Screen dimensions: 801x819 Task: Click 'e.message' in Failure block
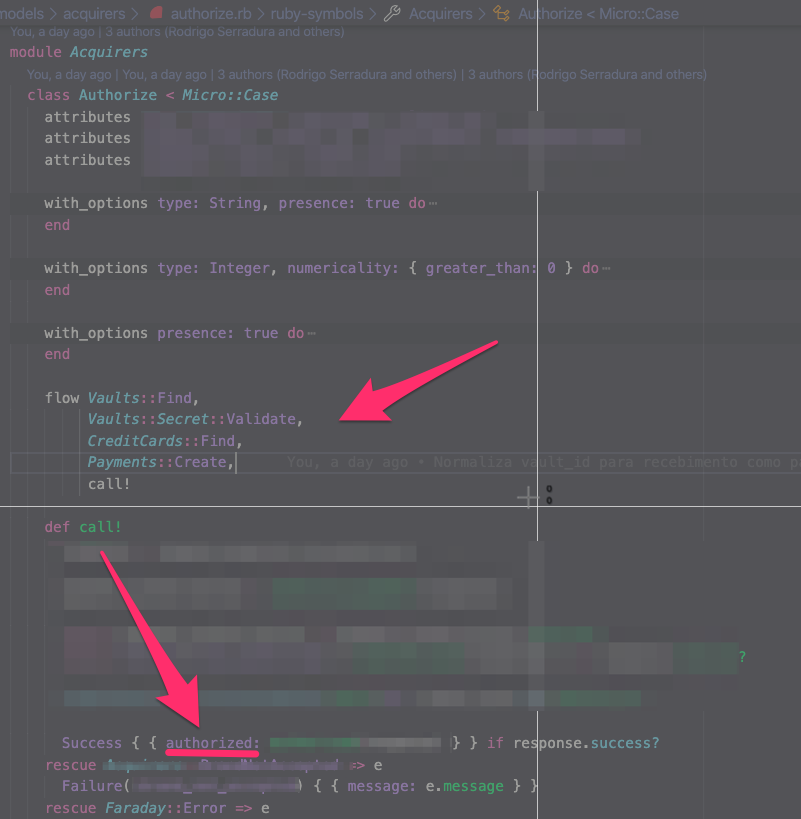click(465, 786)
